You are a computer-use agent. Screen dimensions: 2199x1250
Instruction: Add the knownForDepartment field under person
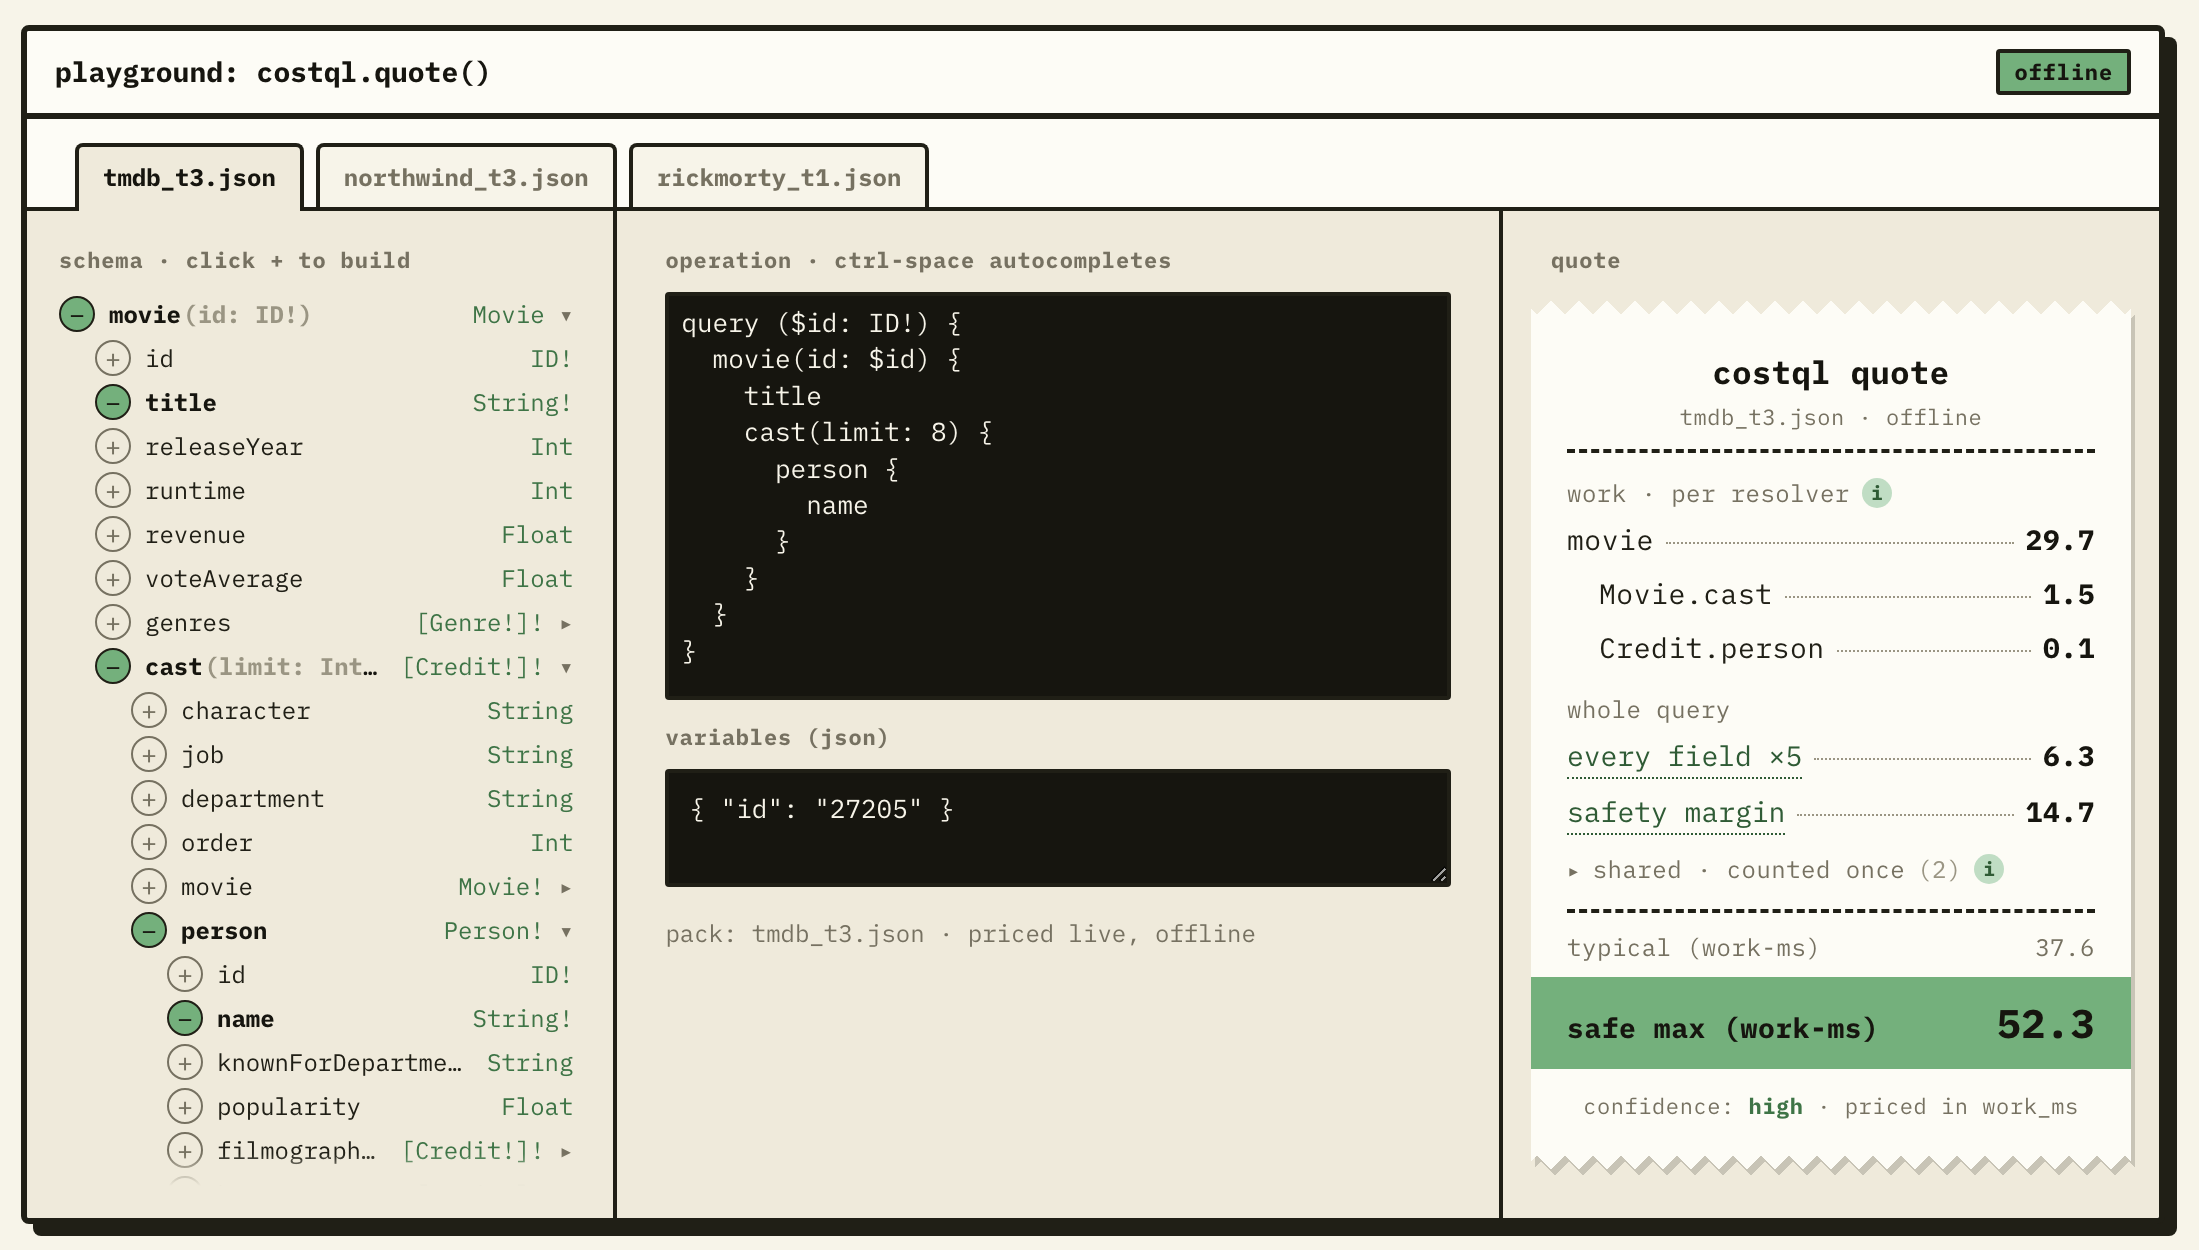185,1063
